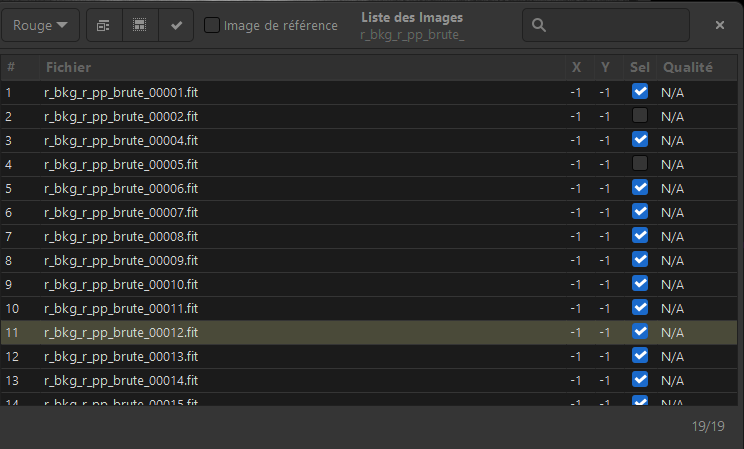Click the checkmark toolbar icon
The width and height of the screenshot is (744, 449).
click(x=176, y=25)
